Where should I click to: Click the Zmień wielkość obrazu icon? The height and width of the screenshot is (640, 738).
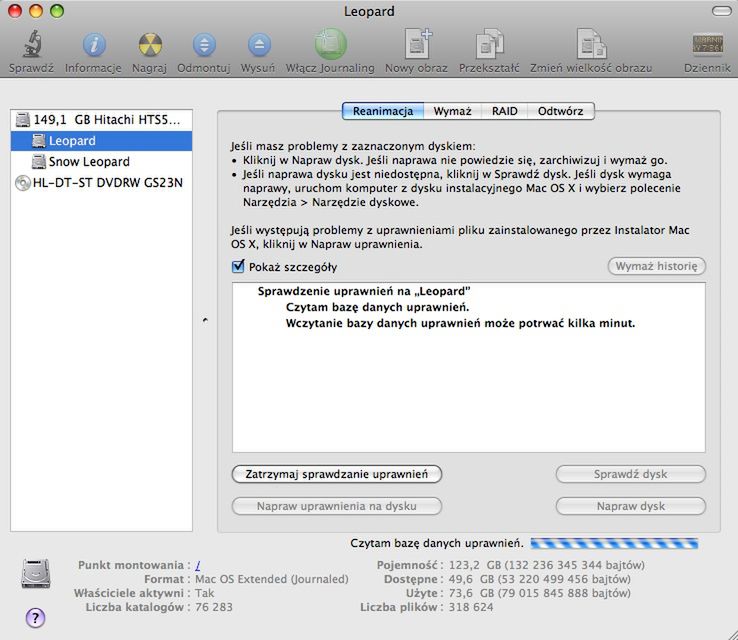[591, 44]
